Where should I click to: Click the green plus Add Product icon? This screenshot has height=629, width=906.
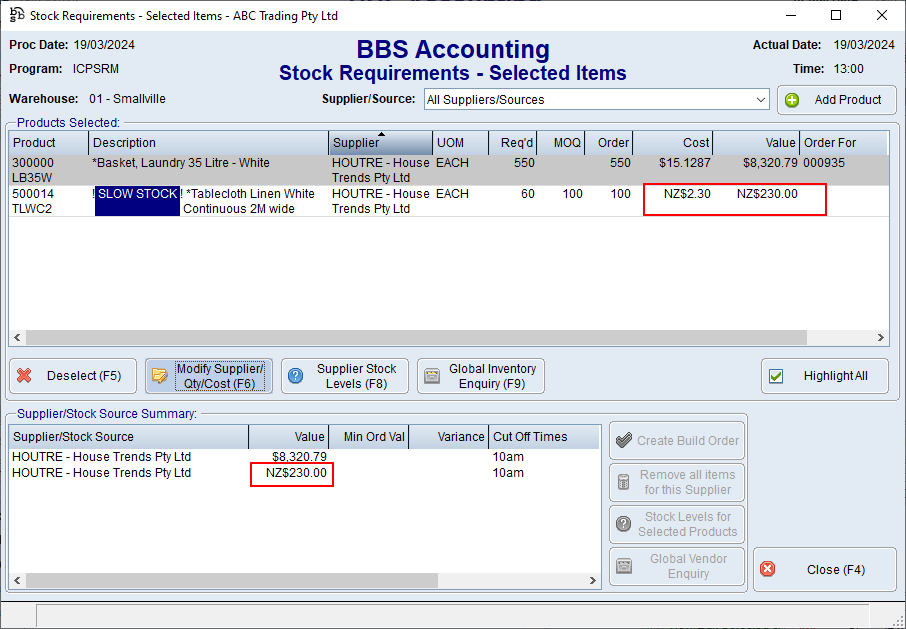click(x=793, y=100)
